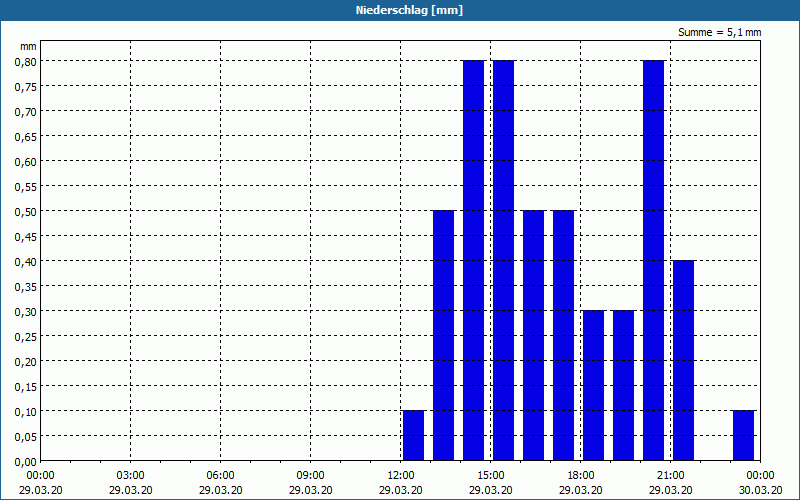
Task: Select the 0,50 bar at 16:00
Action: tap(534, 336)
